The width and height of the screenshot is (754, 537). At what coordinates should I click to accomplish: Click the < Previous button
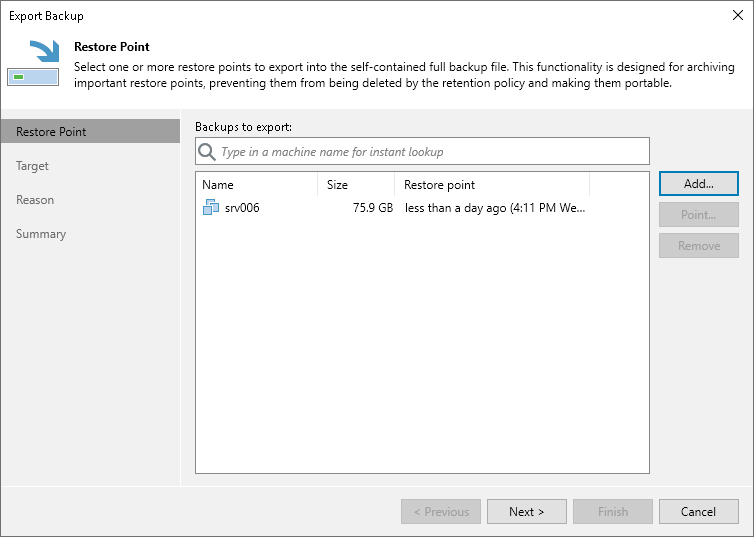point(440,512)
